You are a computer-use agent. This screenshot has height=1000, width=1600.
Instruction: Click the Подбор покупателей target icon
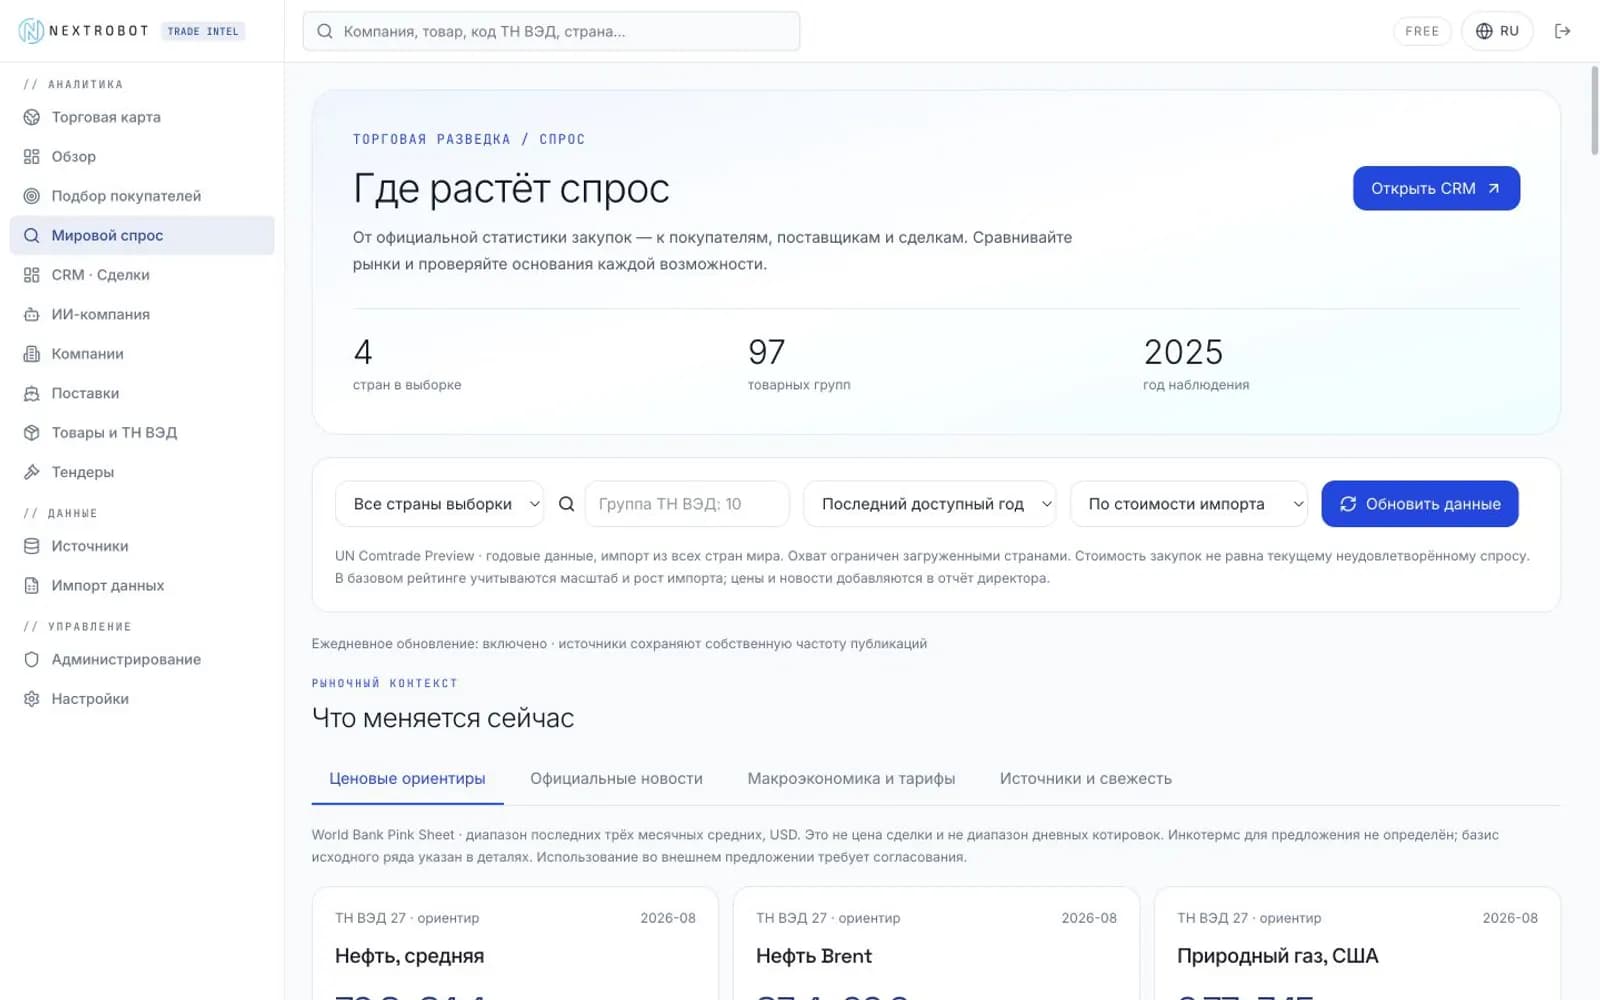pos(32,196)
